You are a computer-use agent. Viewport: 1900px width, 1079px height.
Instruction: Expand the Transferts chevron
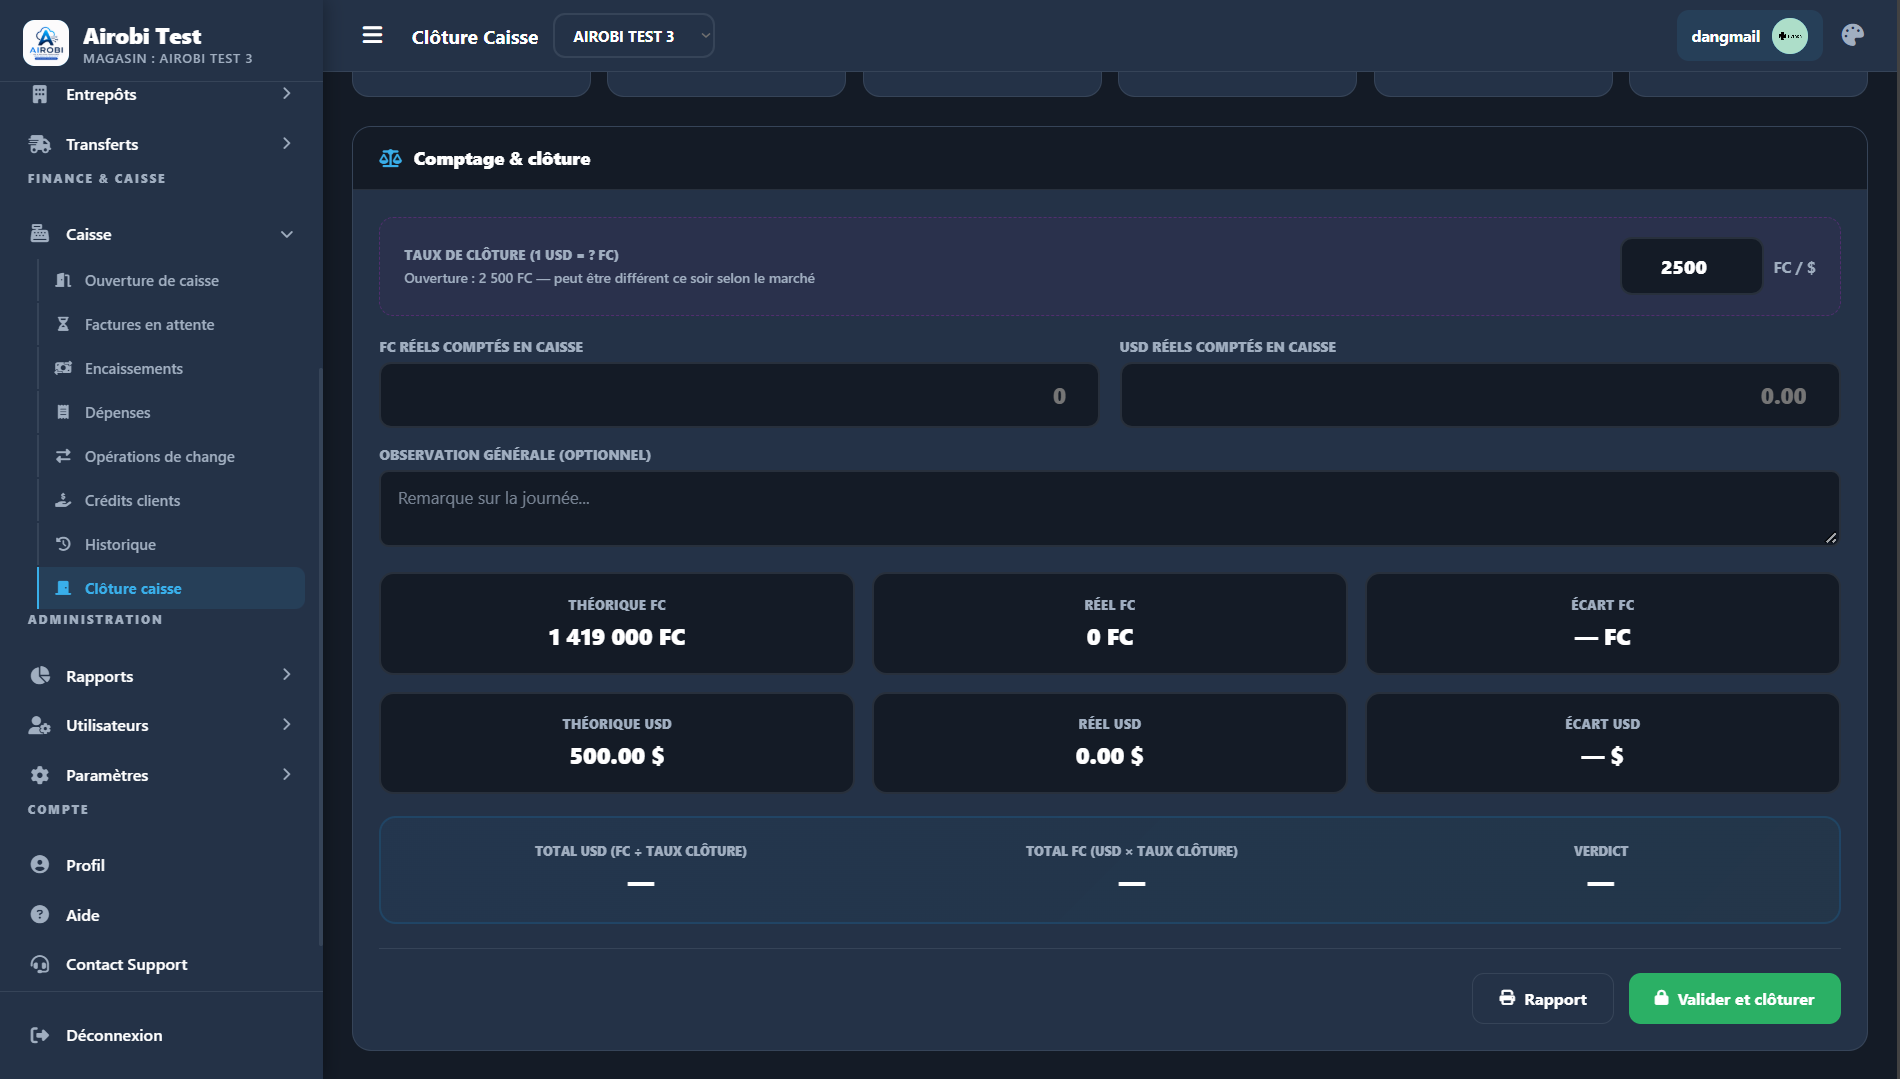(x=287, y=143)
